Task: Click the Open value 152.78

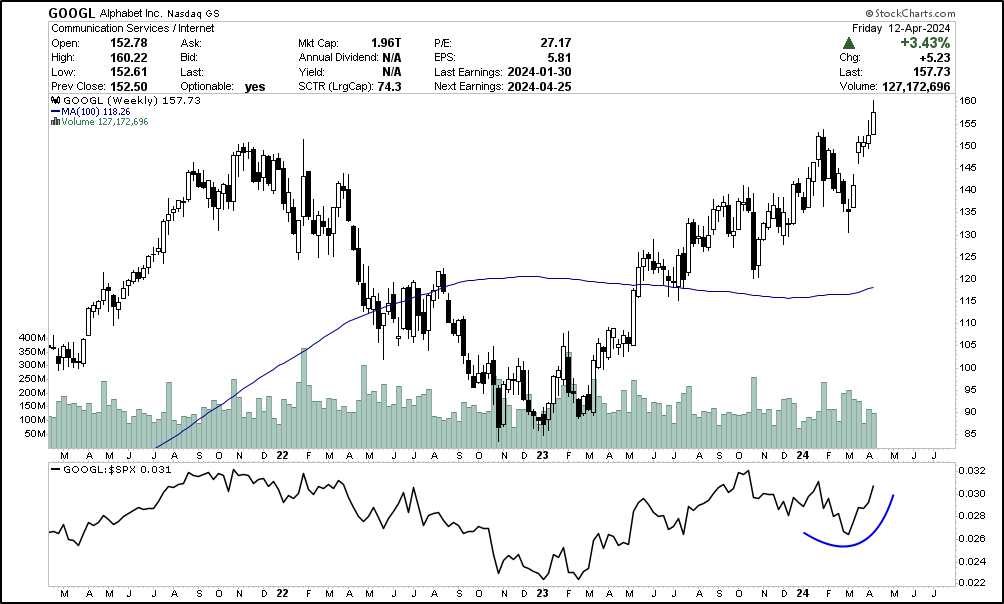Action: coord(130,43)
